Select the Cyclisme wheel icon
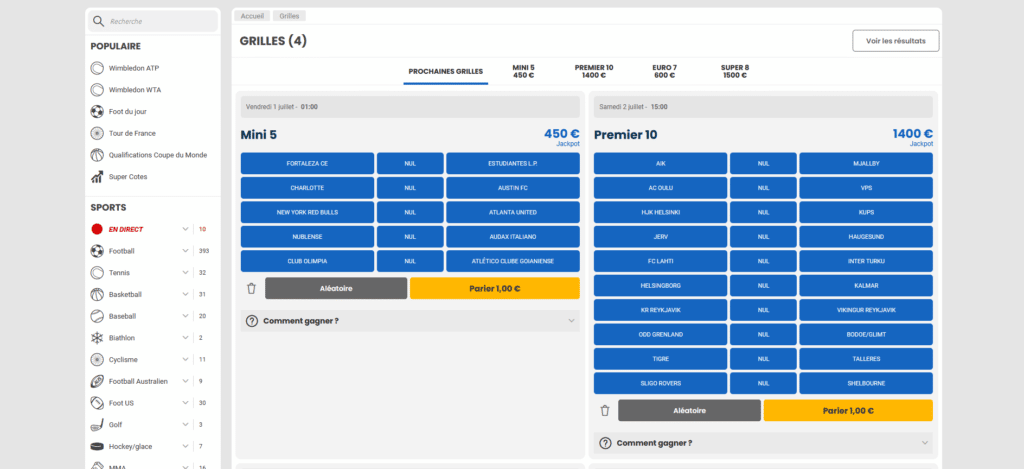This screenshot has height=469, width=1024. tap(97, 359)
